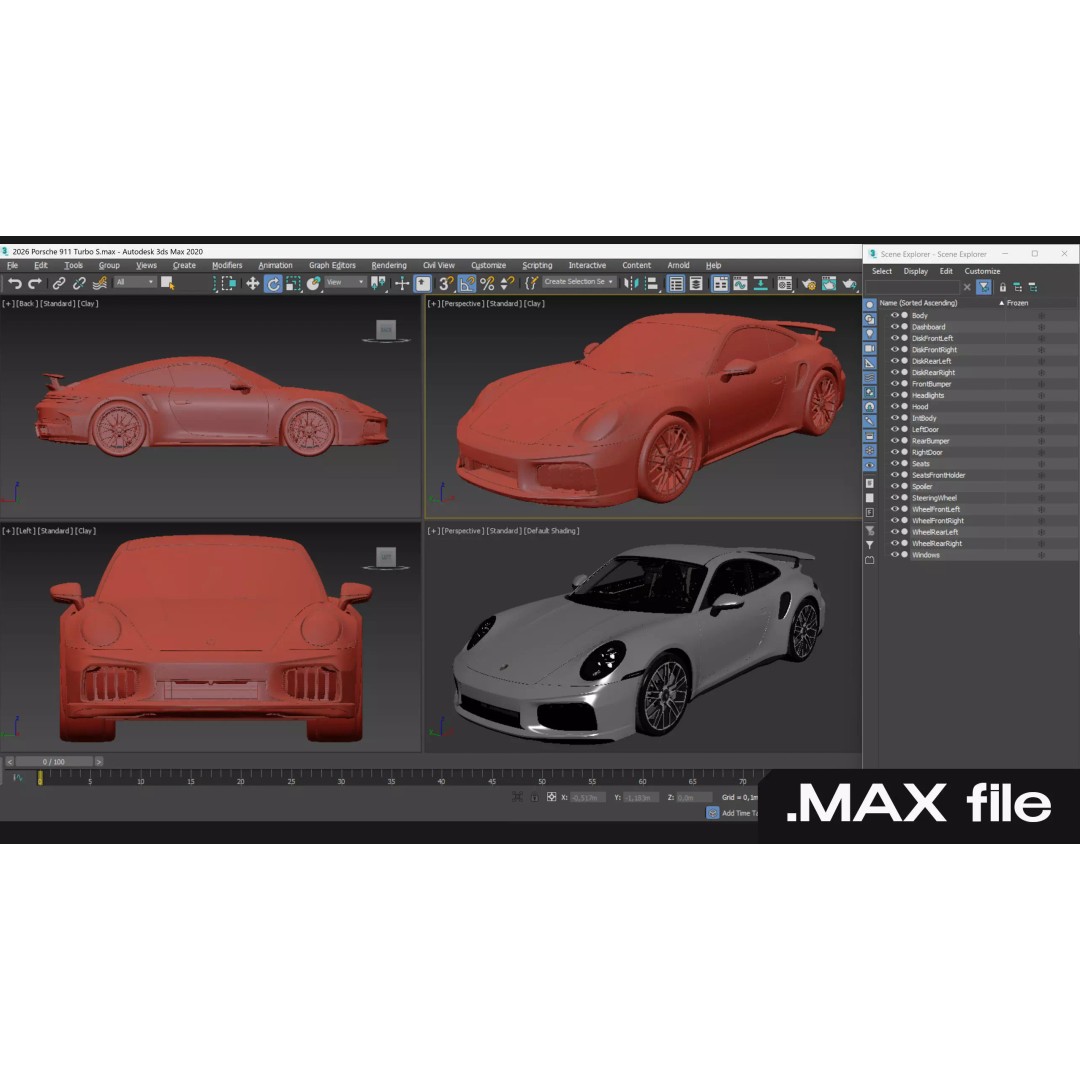Open the Create Selection Set dropdown

(579, 282)
